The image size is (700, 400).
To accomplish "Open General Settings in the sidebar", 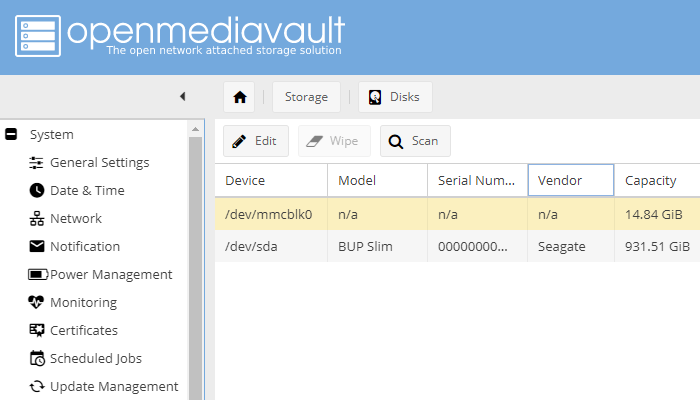I will coord(99,163).
